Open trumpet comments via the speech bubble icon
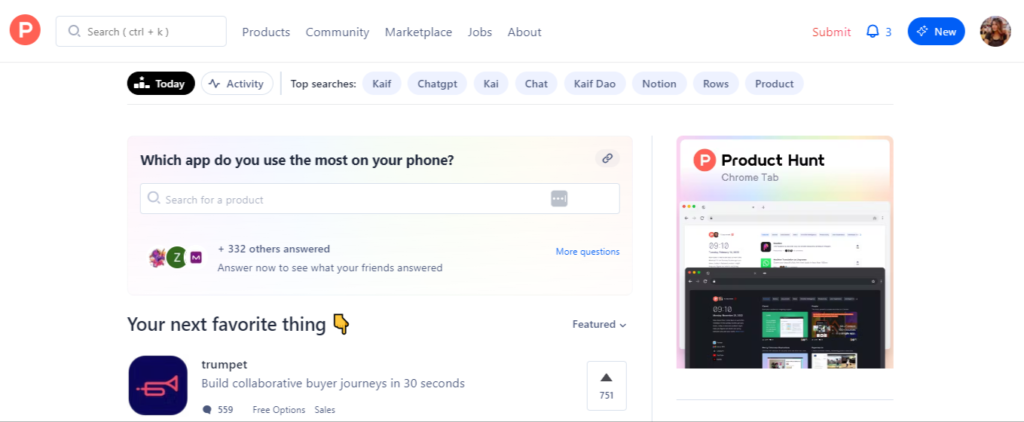This screenshot has height=422, width=1024. tap(207, 410)
